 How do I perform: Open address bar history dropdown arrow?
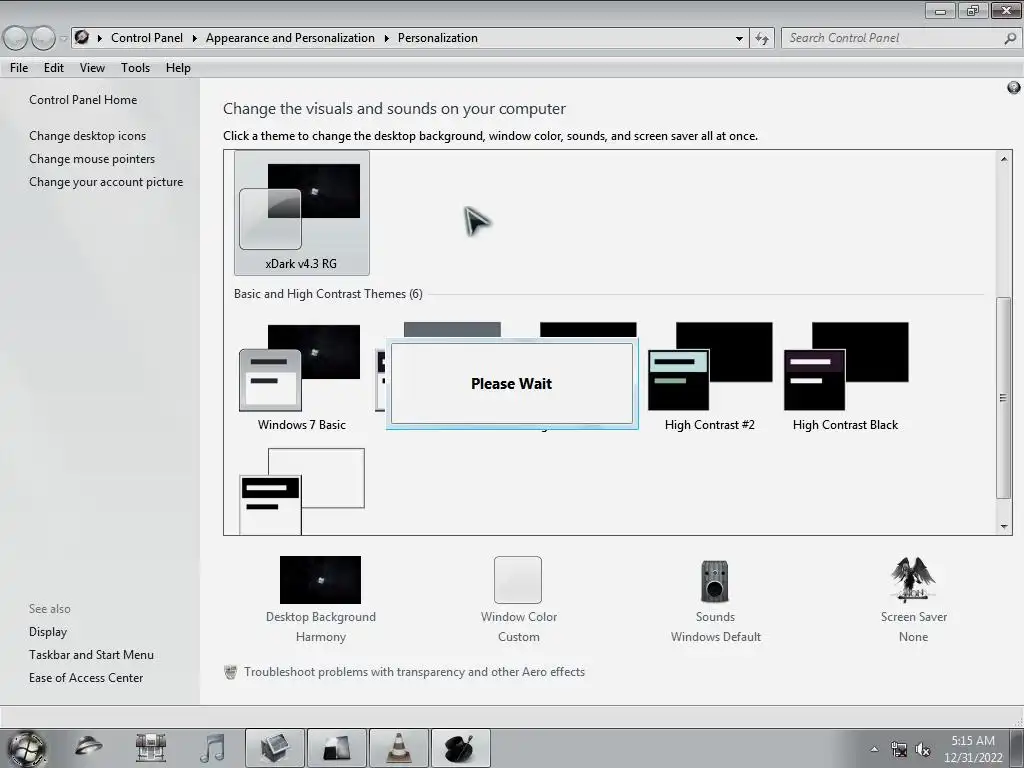coord(739,39)
